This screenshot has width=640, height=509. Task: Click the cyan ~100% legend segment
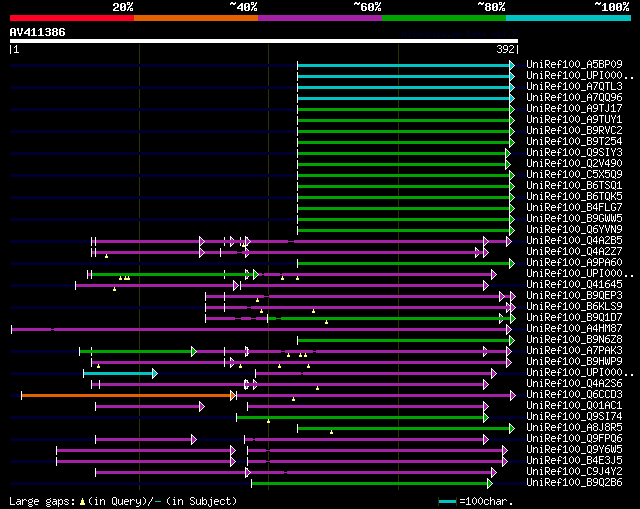tap(567, 18)
